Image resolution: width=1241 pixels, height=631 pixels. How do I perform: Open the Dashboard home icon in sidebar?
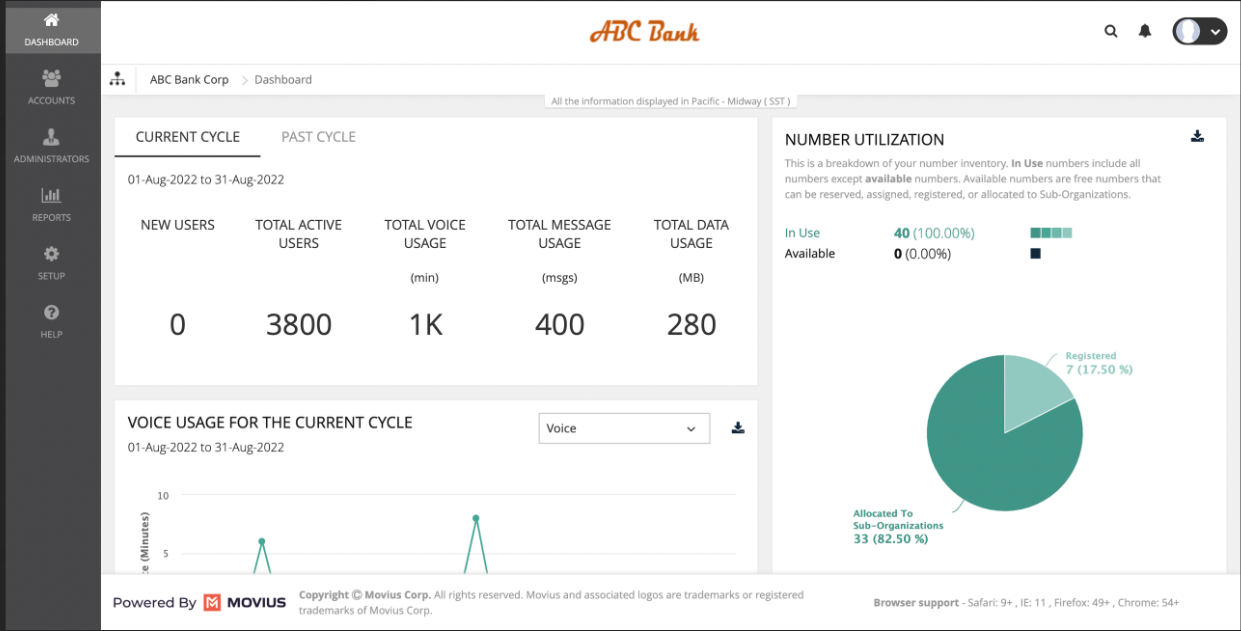coord(51,21)
